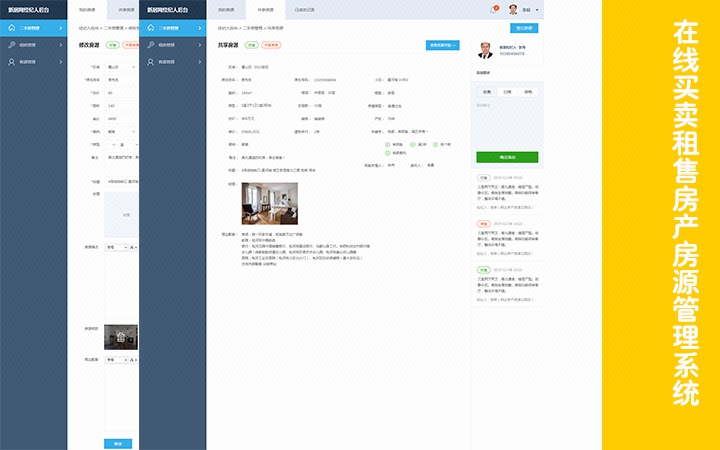
Task: Click the unit price input containing 6400
Action: (121, 119)
